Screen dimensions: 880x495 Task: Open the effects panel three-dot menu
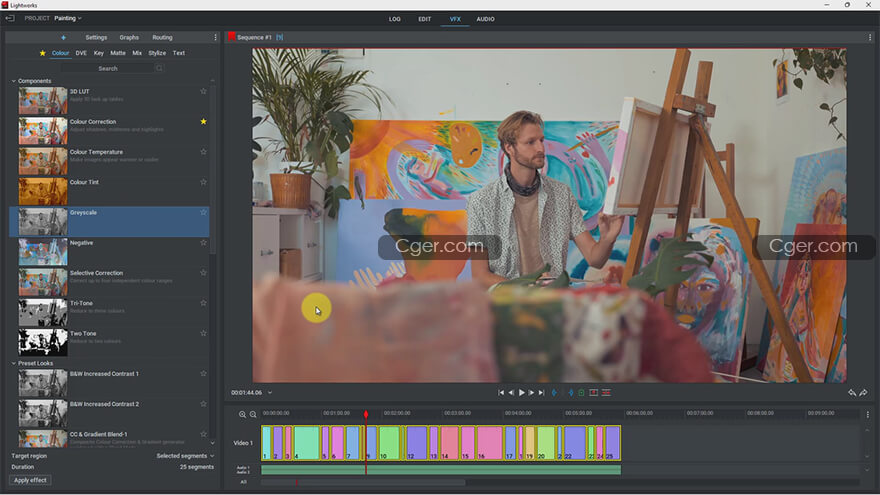tap(215, 38)
